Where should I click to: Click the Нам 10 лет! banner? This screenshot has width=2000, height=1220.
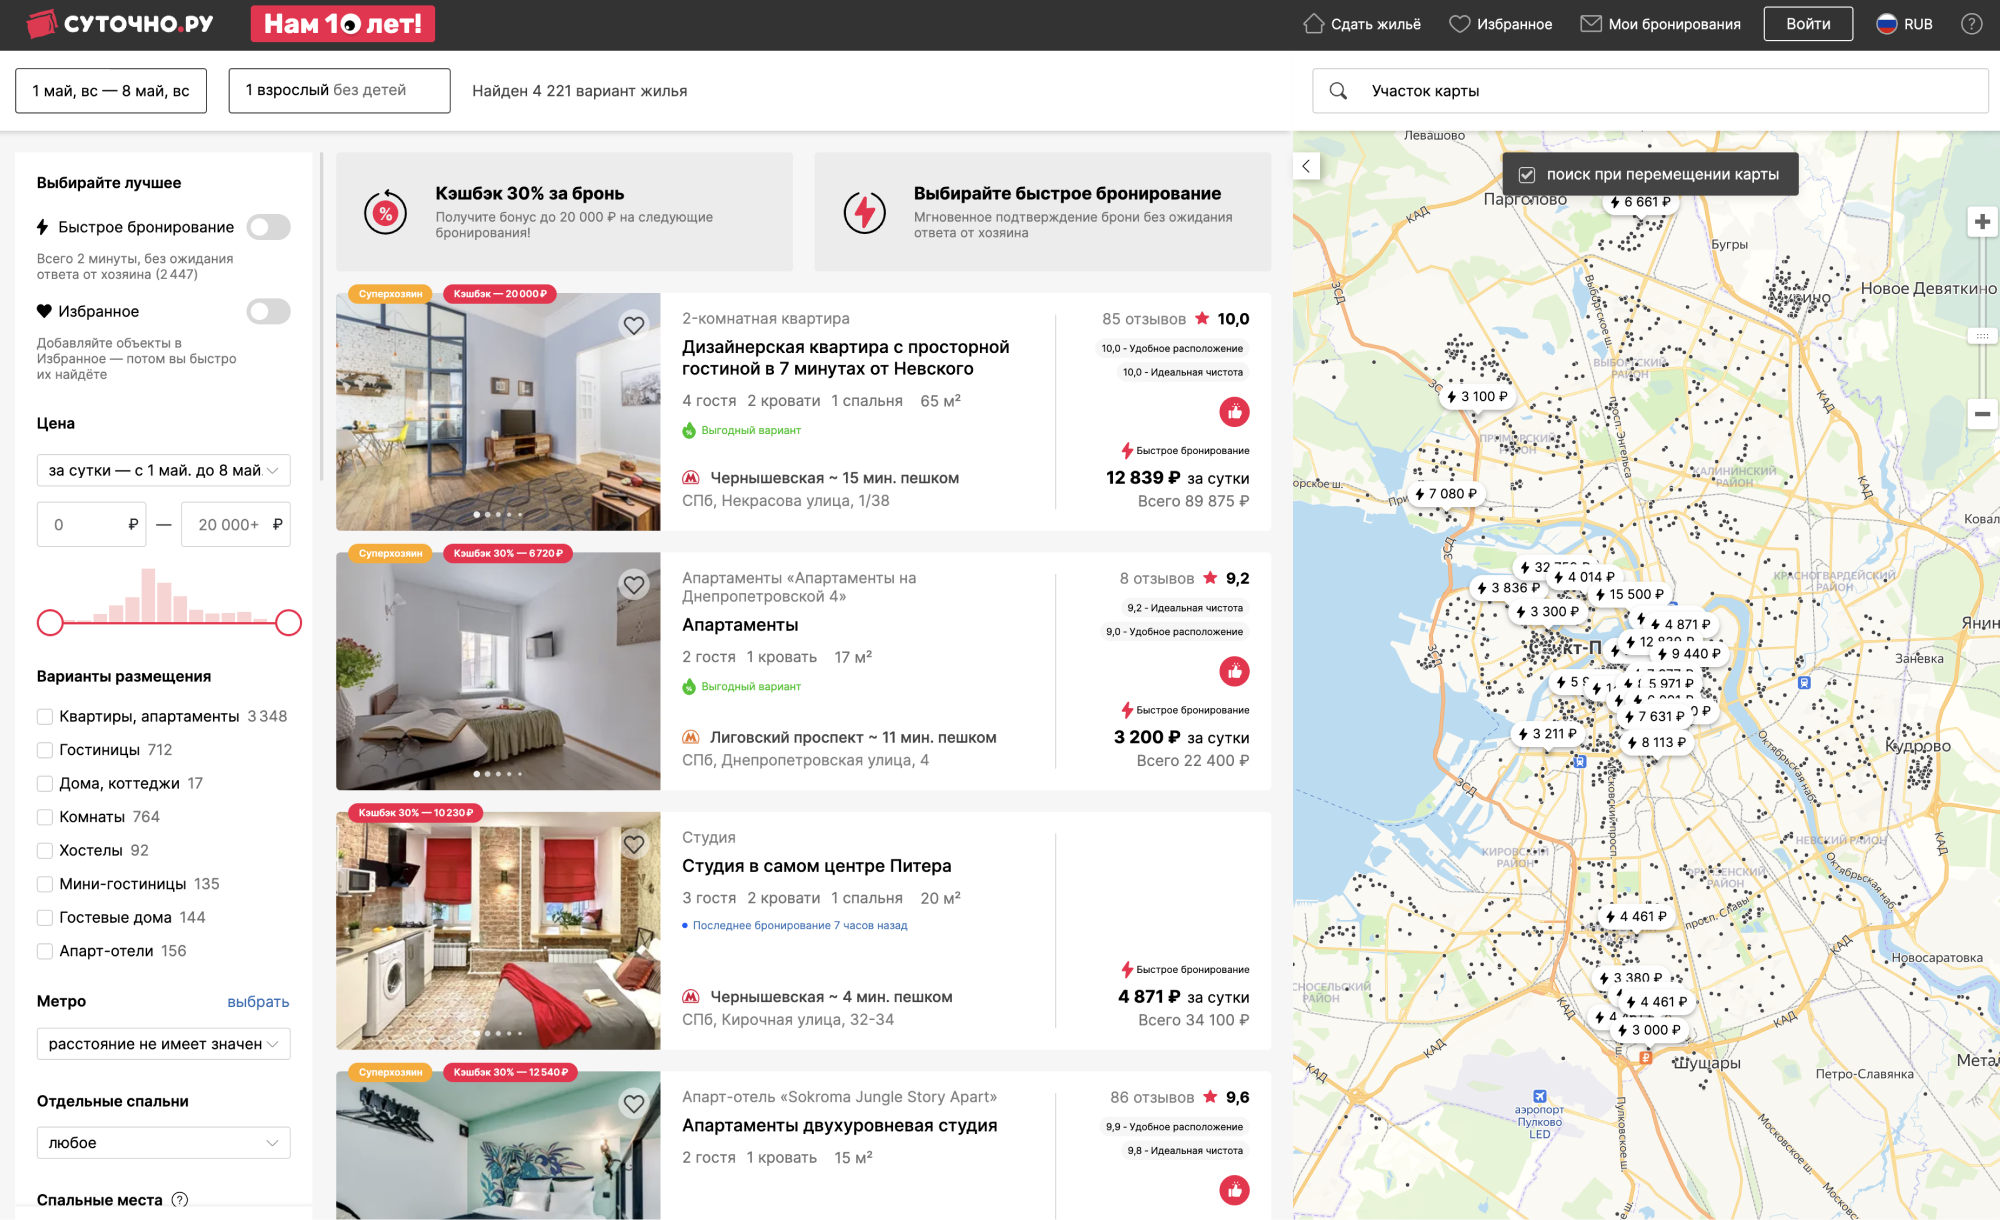tap(343, 24)
